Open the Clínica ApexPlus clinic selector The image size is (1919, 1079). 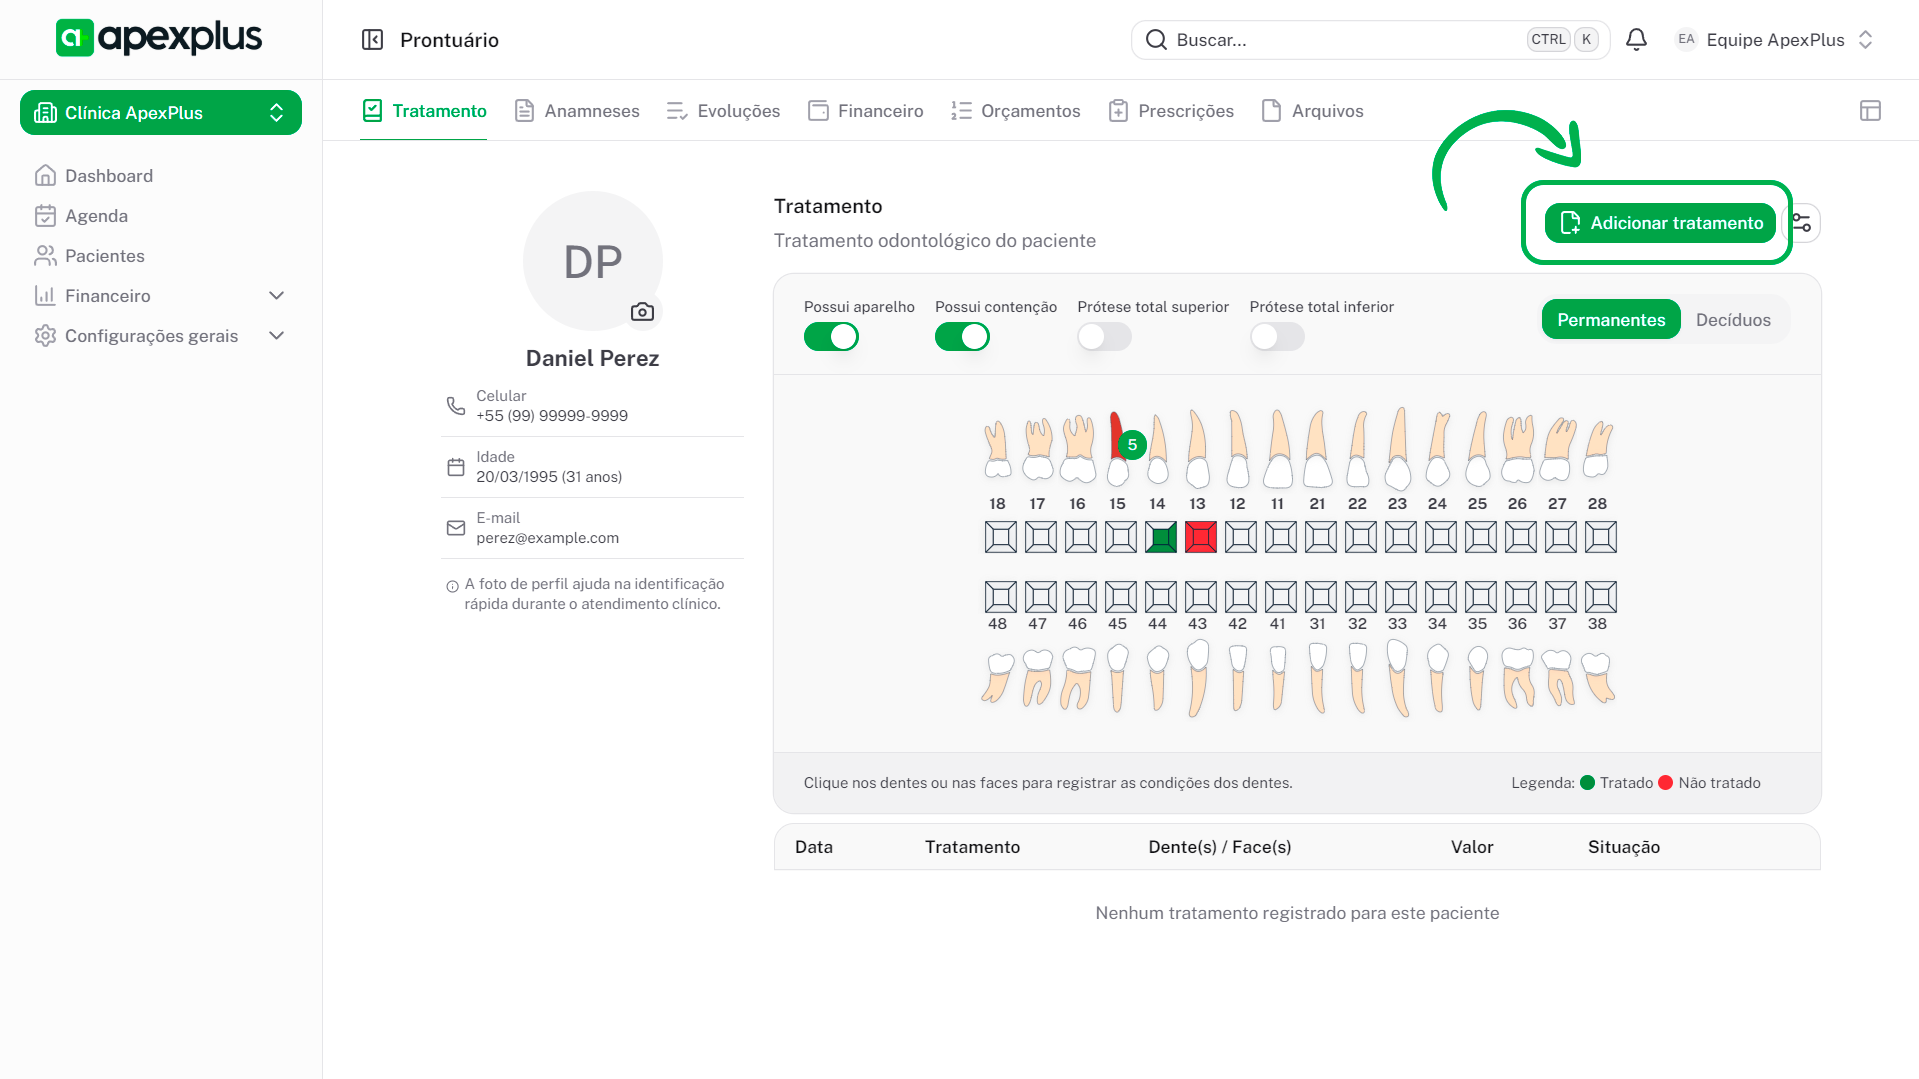(x=161, y=113)
